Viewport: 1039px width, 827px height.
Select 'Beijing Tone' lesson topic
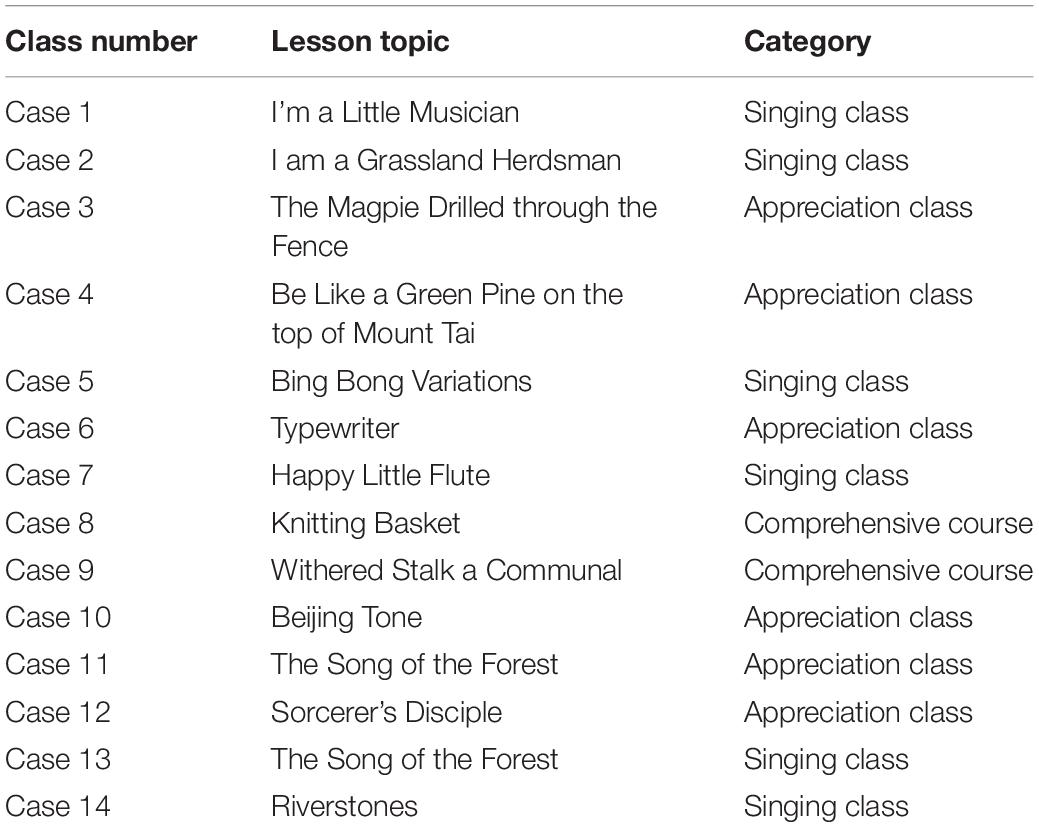coord(347,618)
